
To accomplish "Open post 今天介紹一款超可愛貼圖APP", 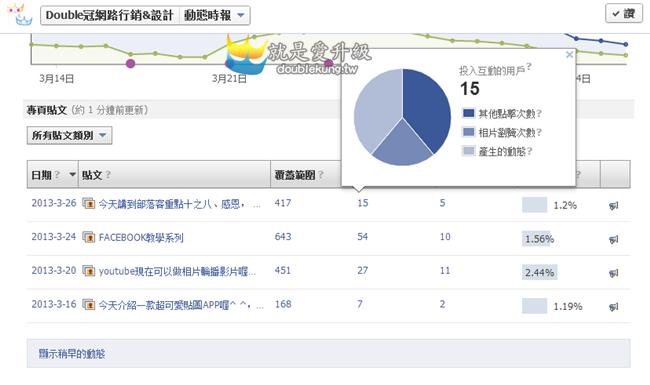I will coord(181,305).
